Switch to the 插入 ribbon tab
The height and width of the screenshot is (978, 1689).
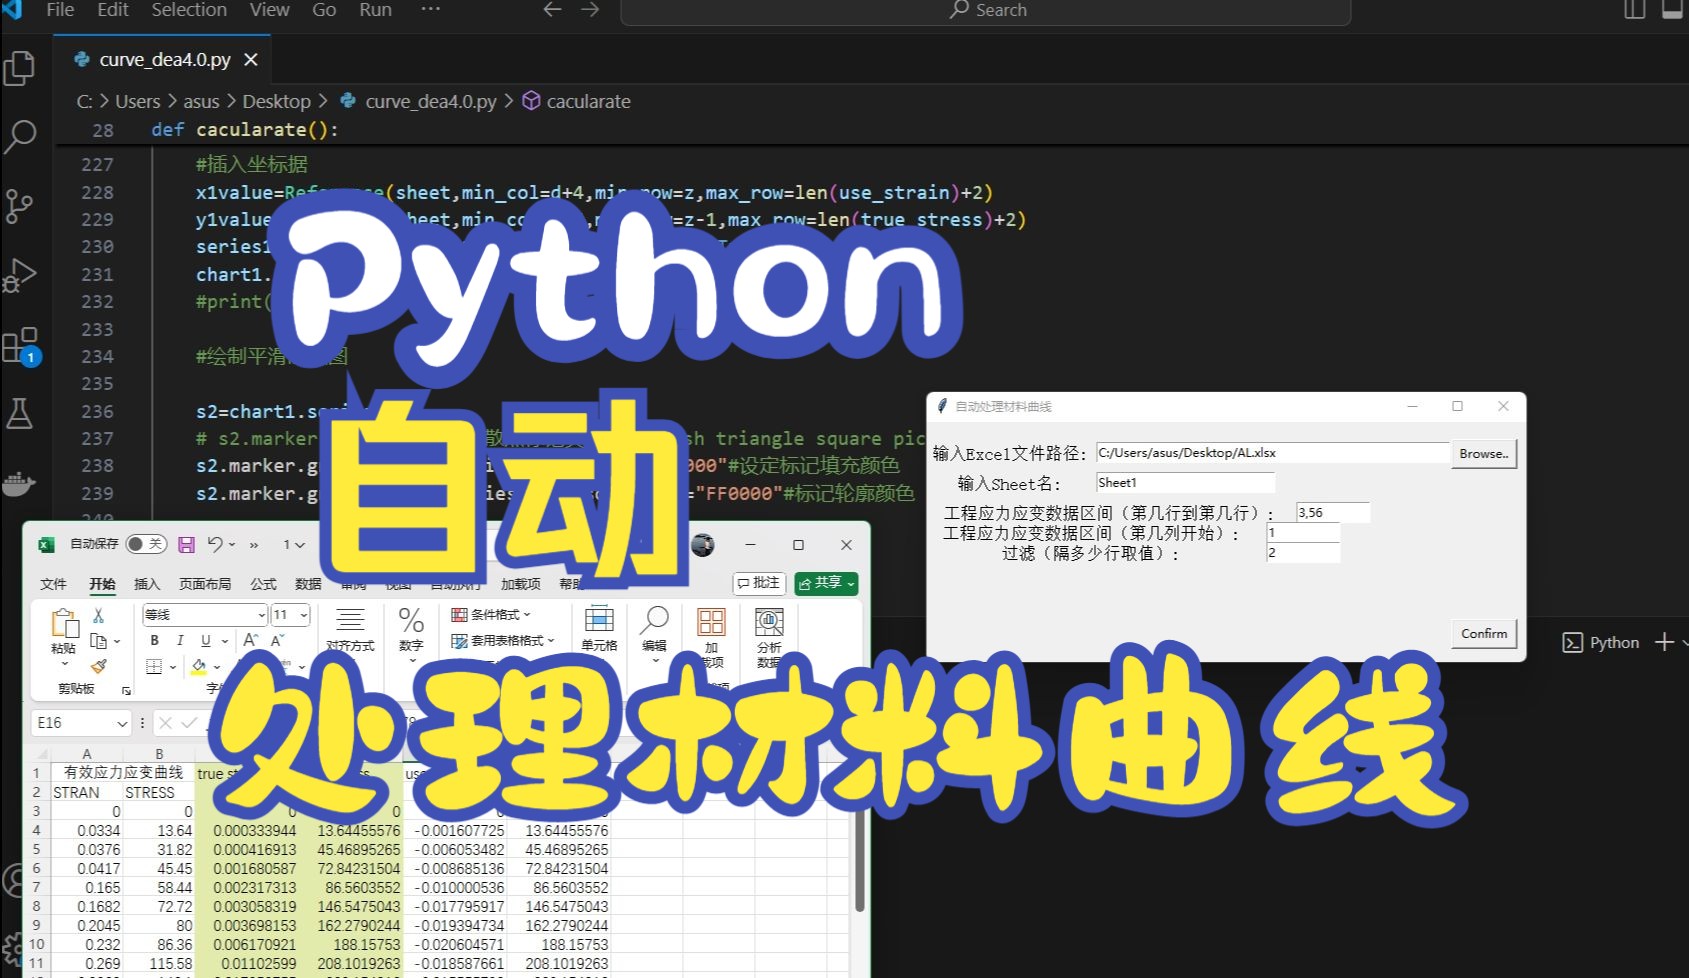(x=146, y=583)
